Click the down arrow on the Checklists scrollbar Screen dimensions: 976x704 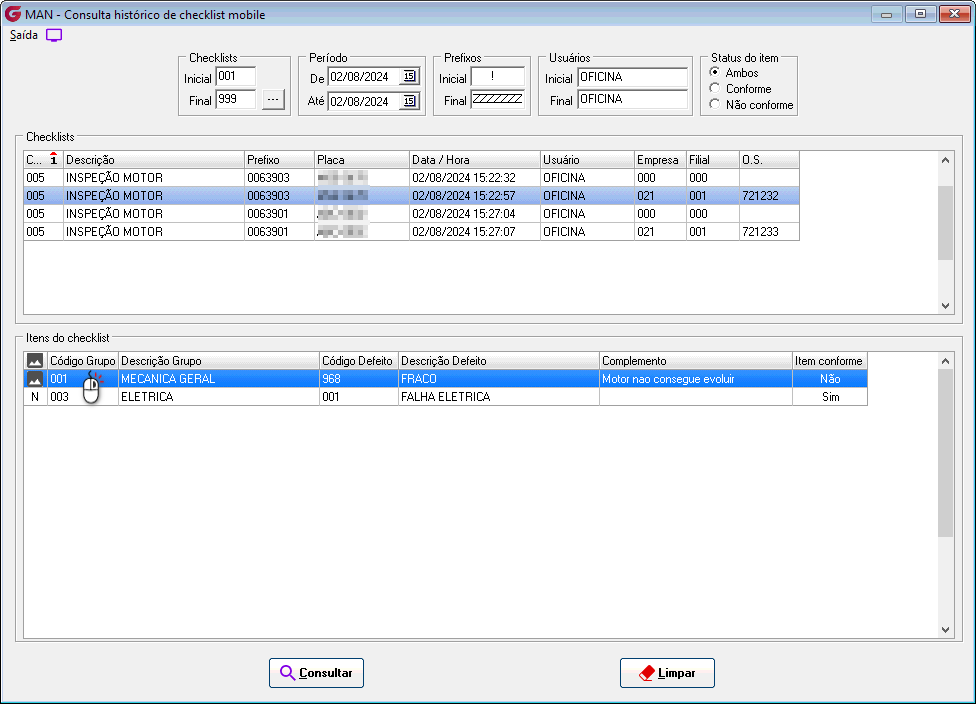pos(946,306)
